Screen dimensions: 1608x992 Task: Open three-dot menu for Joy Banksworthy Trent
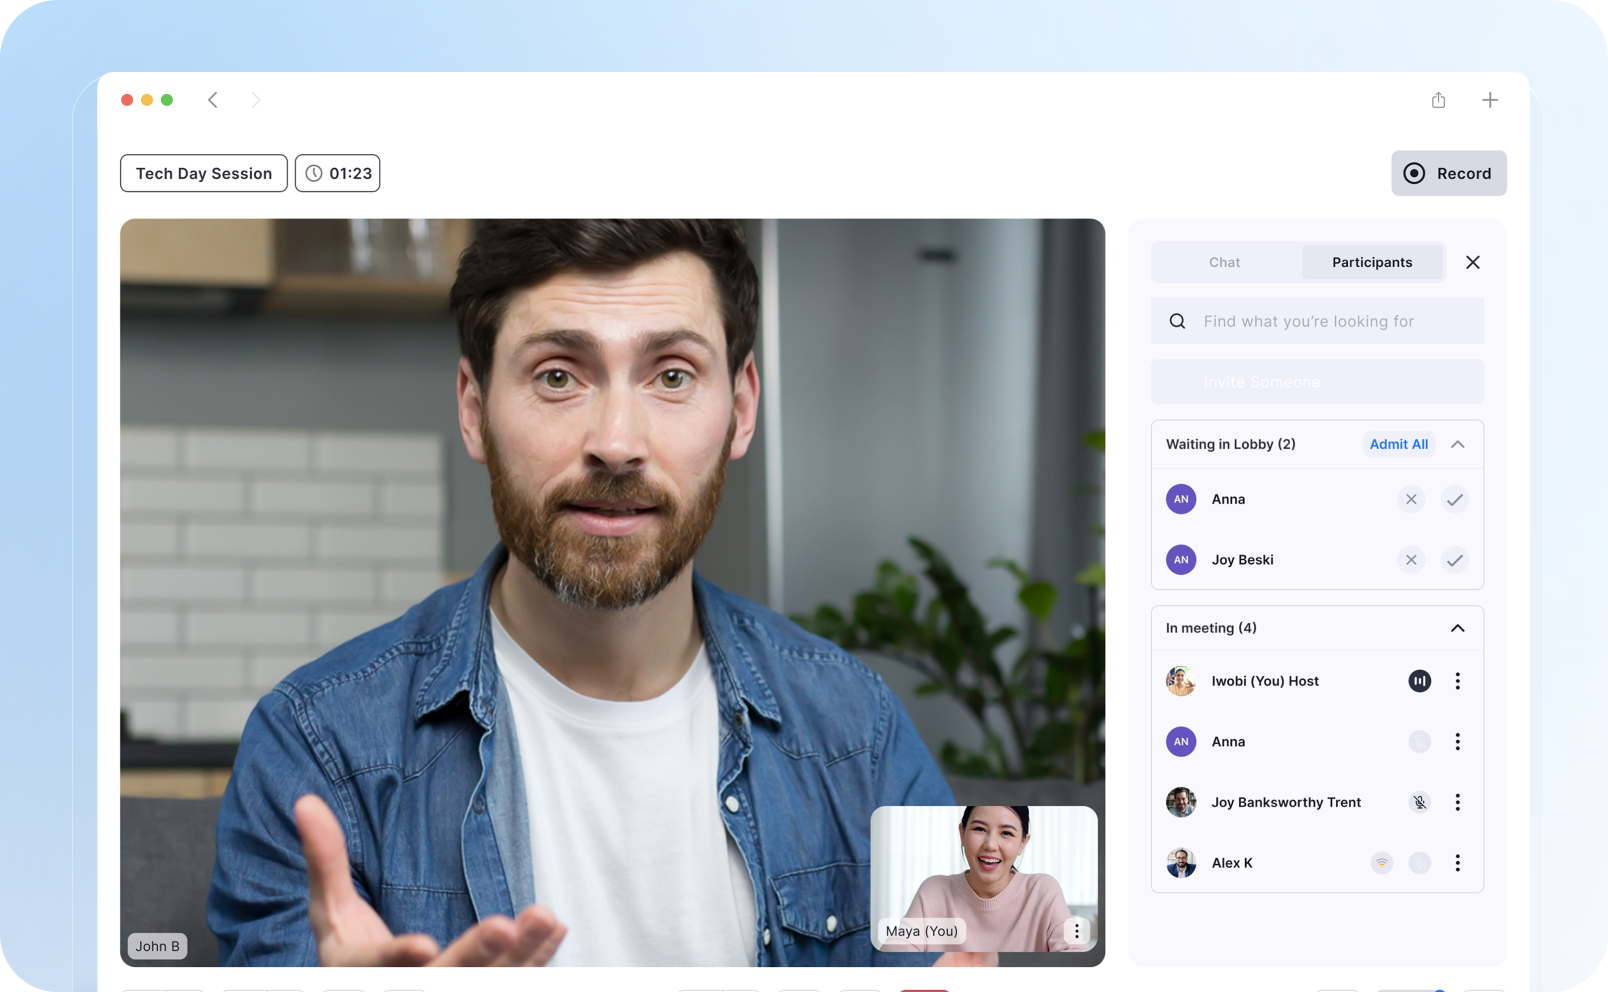1457,802
